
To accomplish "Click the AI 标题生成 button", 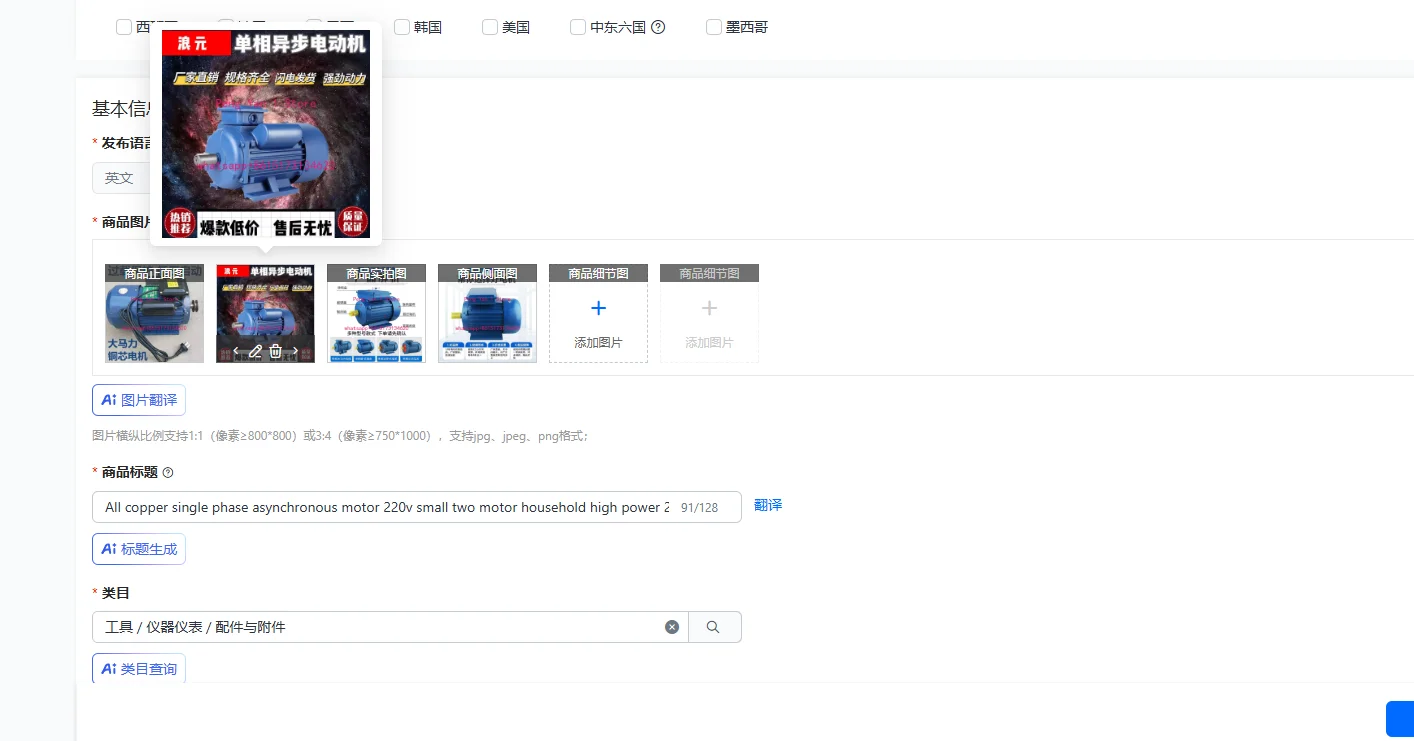I will 139,549.
